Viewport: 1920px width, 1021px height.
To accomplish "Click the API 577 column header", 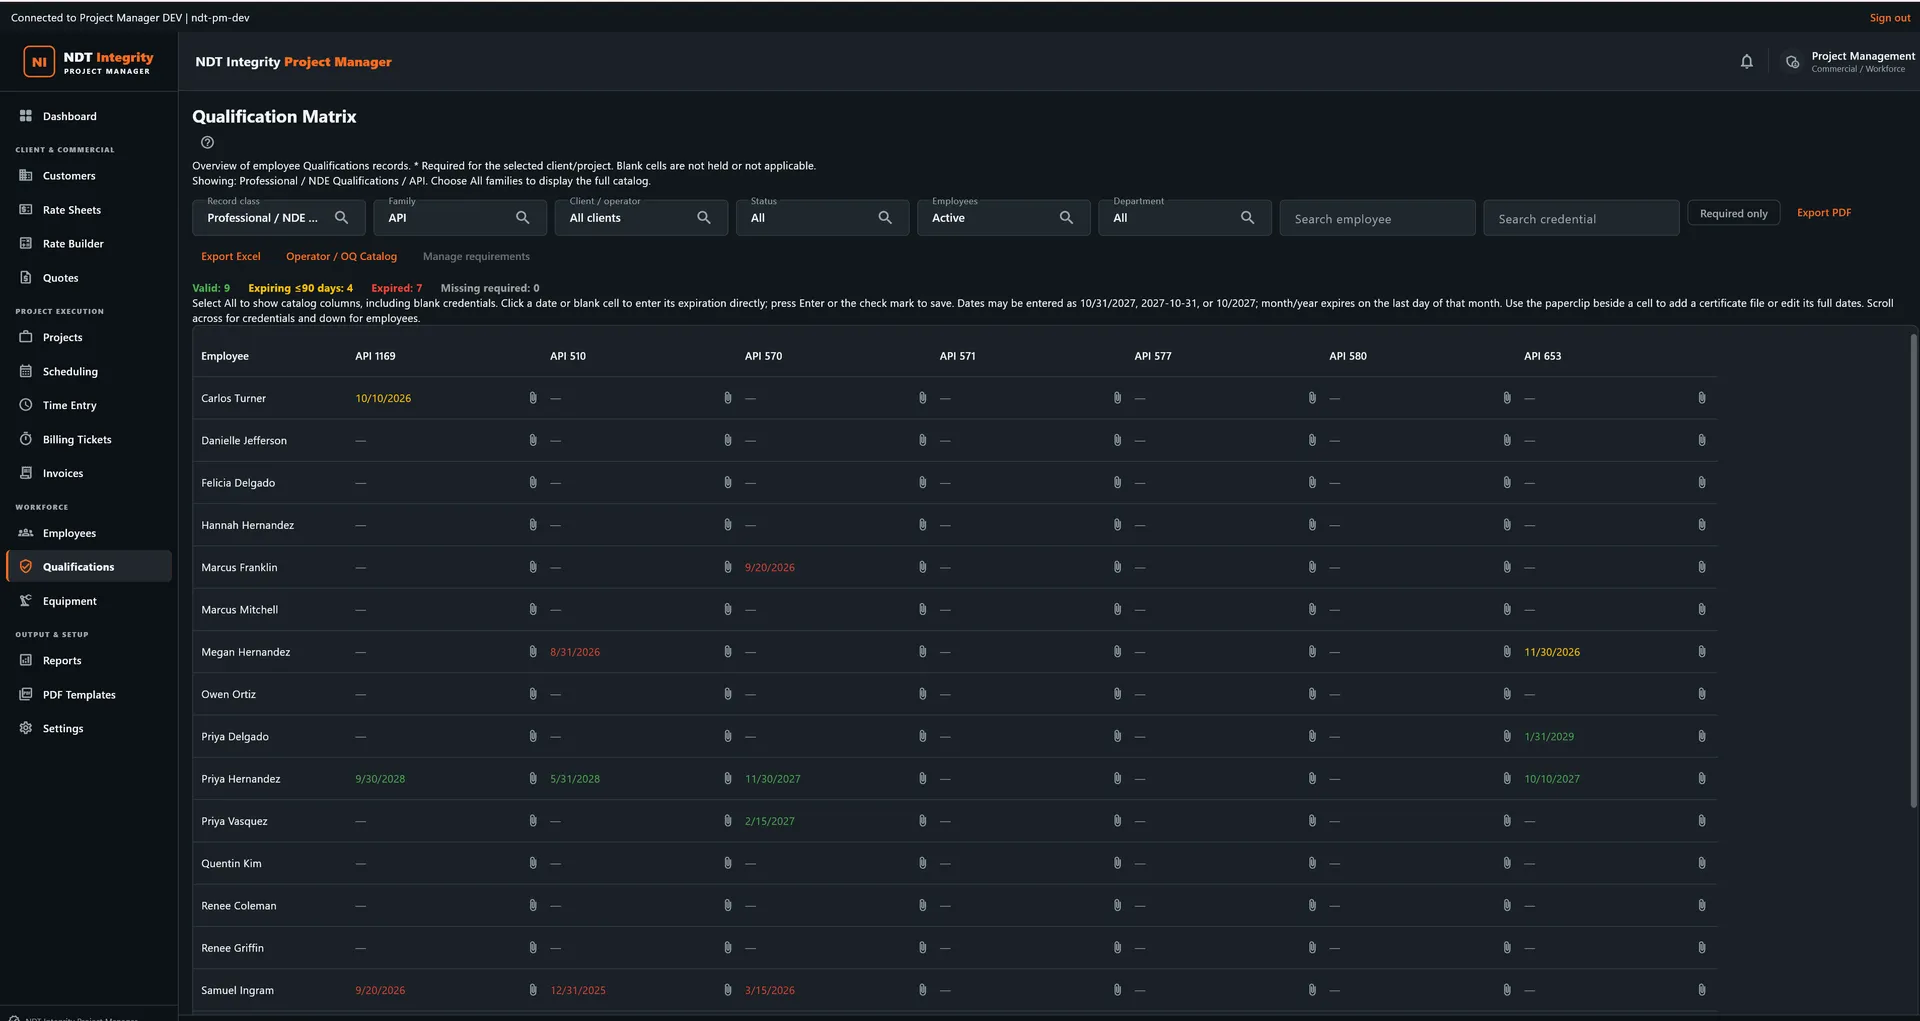I will tap(1152, 356).
